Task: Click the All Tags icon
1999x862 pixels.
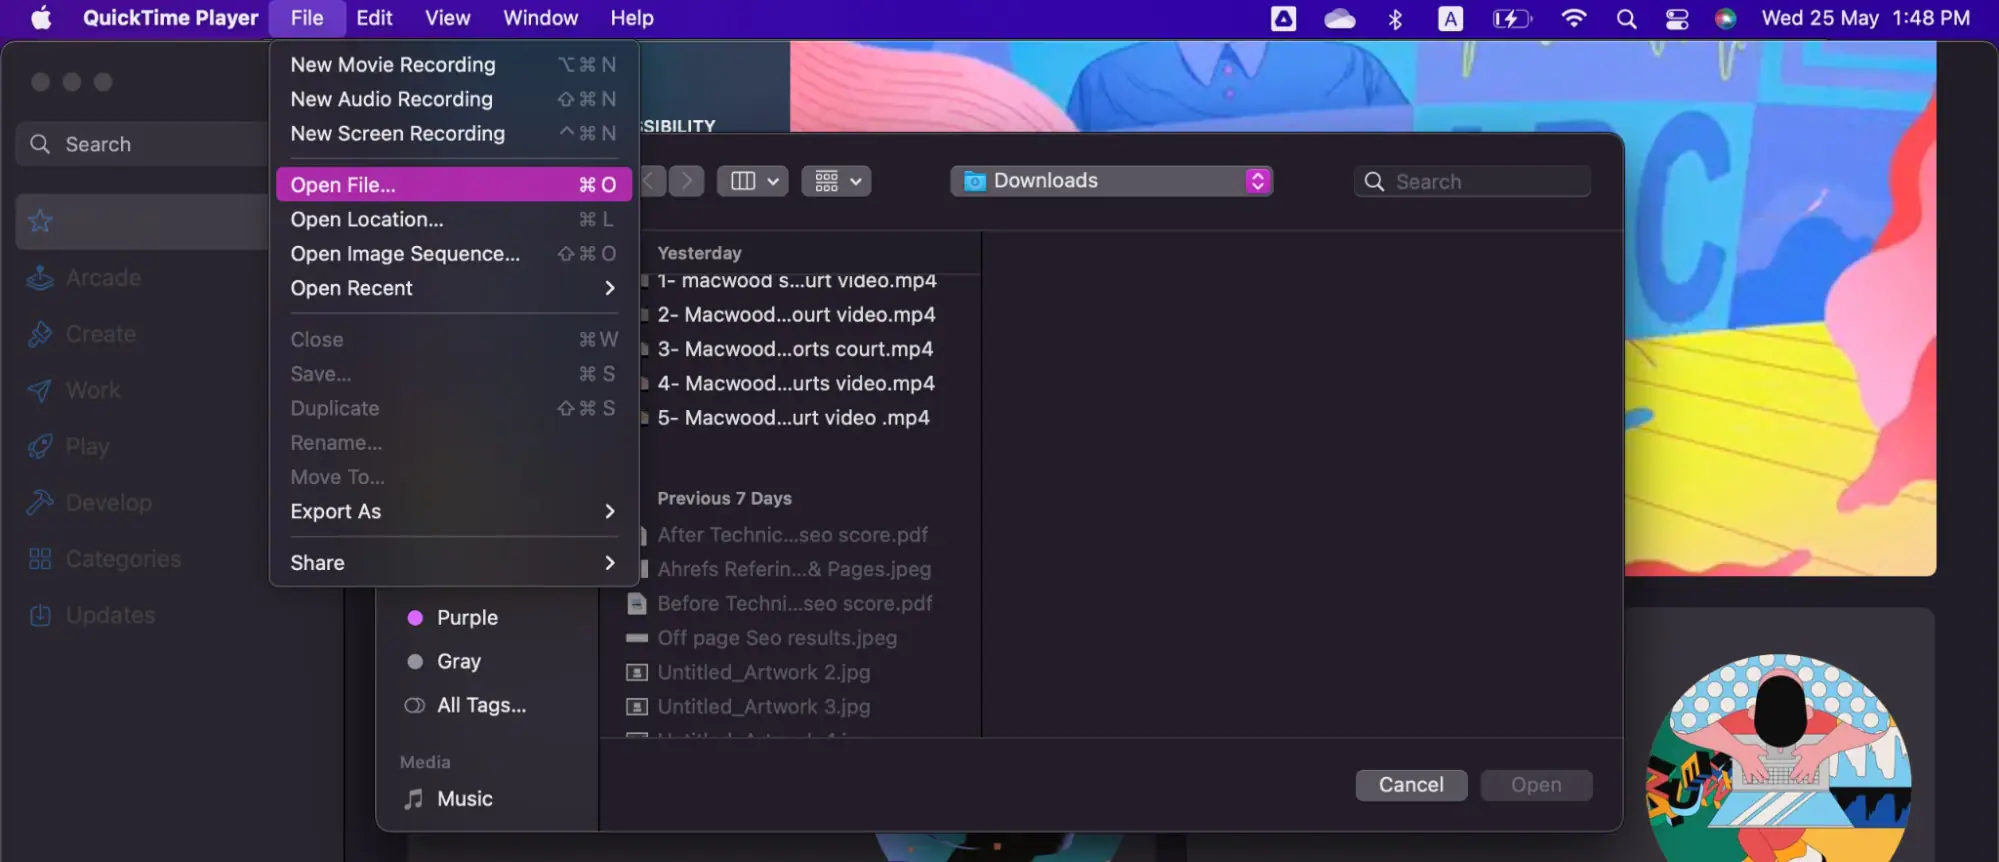Action: pos(414,705)
